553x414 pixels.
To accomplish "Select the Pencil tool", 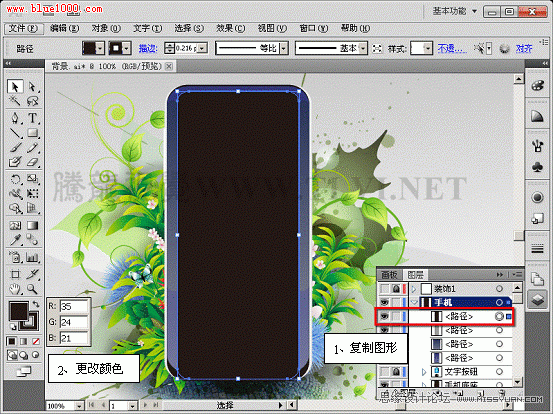I will point(32,148).
